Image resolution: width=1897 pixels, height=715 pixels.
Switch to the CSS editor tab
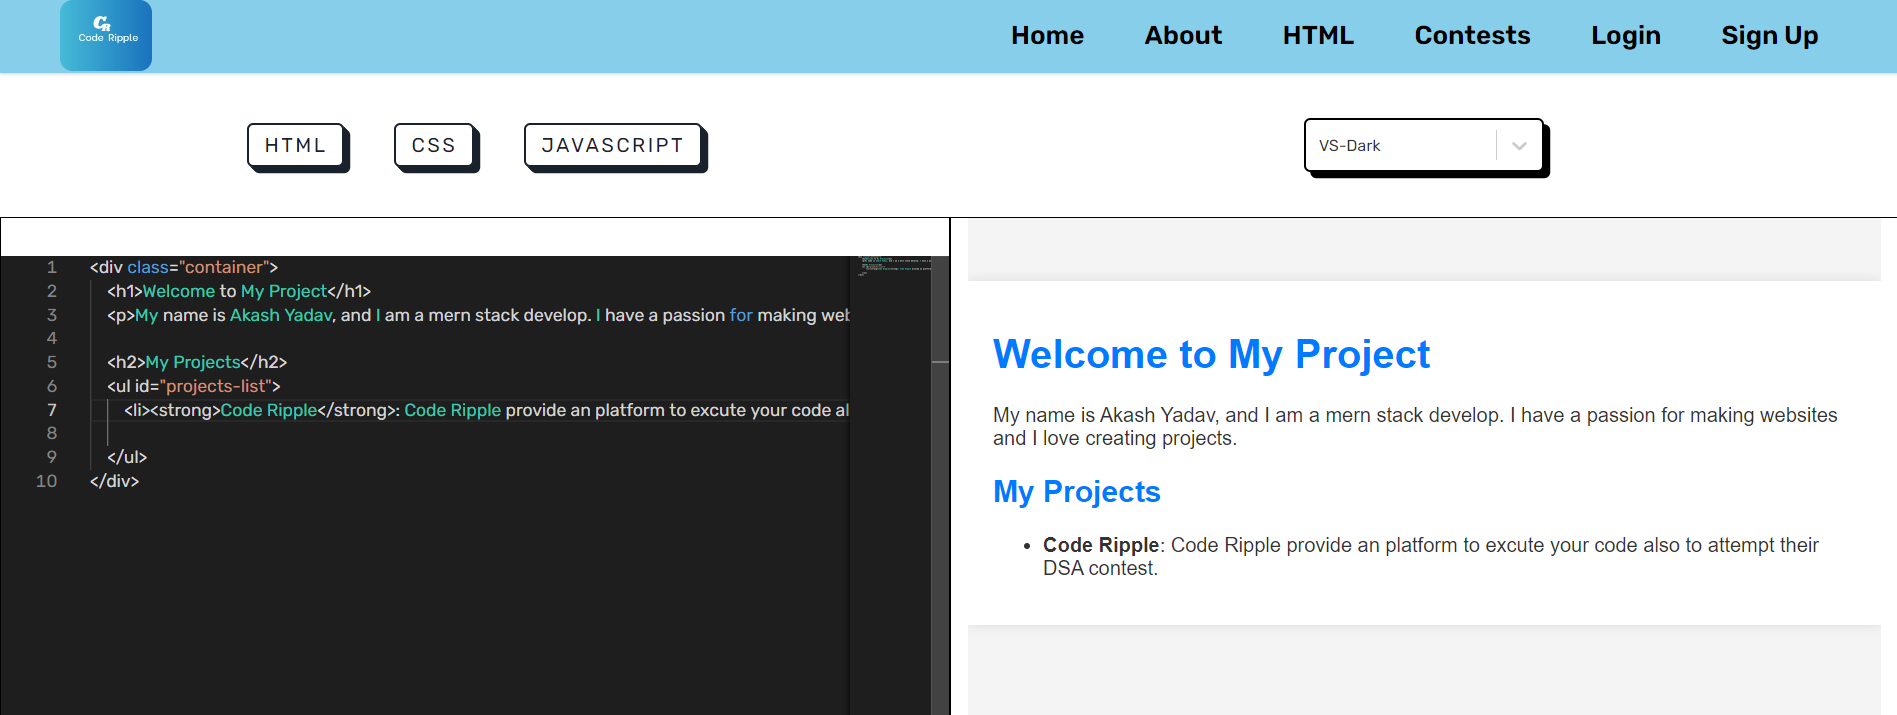coord(433,146)
